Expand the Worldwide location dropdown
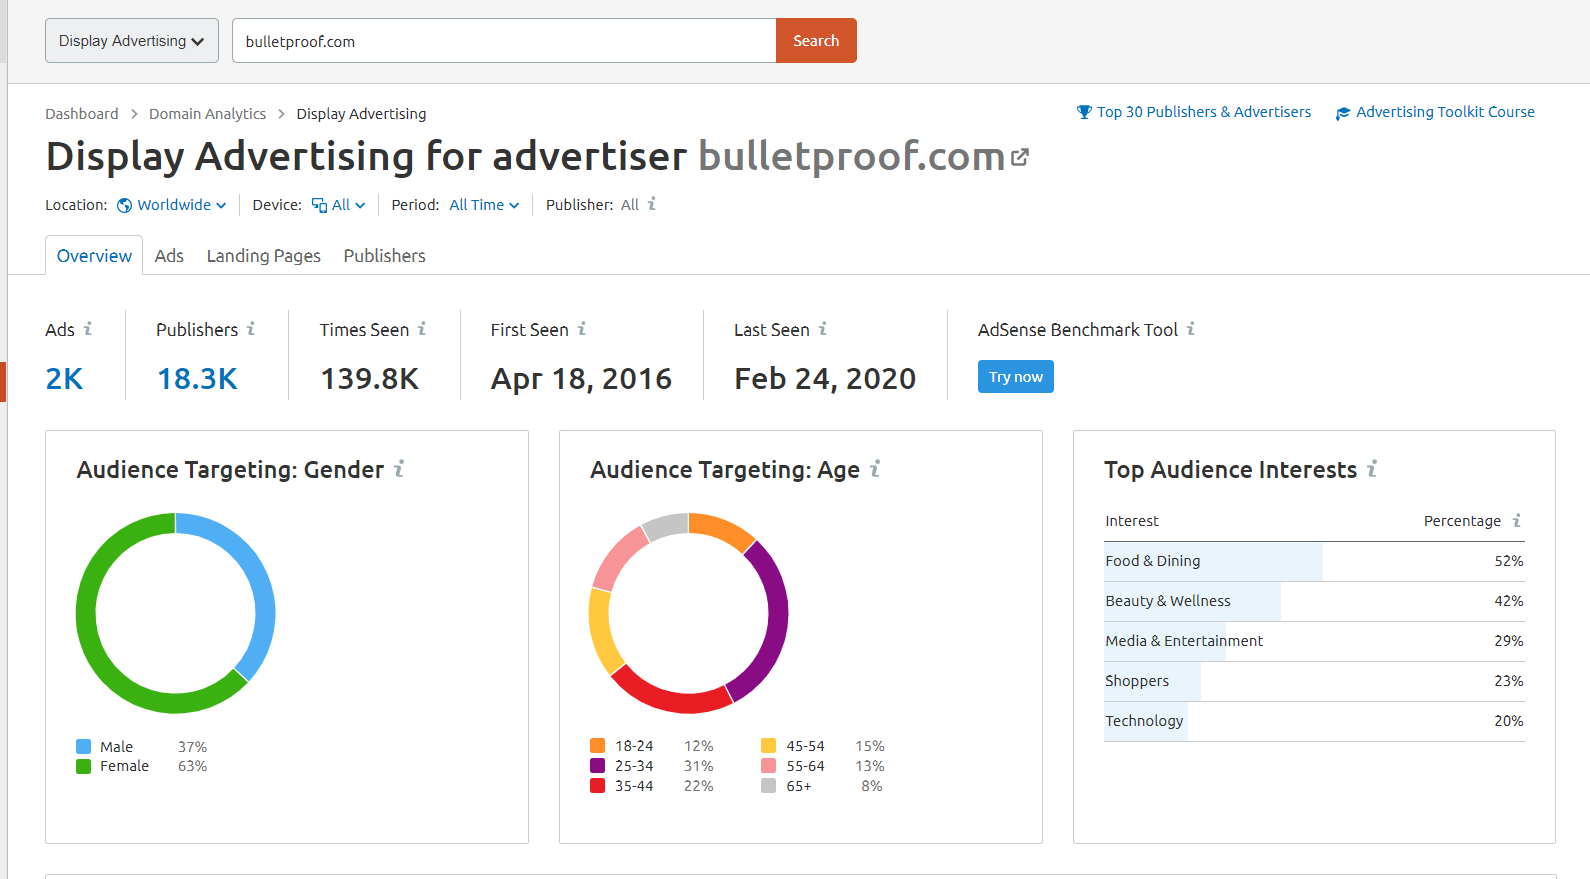1590x879 pixels. pyautogui.click(x=182, y=205)
